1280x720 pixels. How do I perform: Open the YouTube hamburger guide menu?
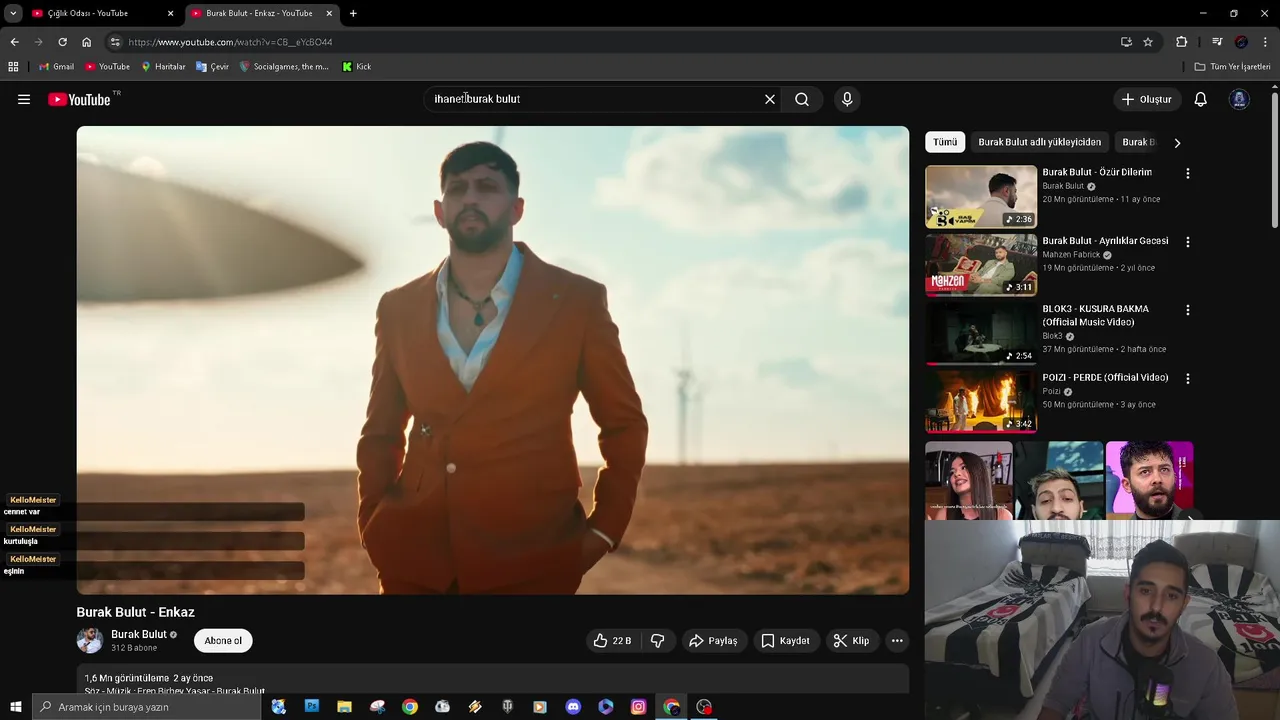[24, 99]
